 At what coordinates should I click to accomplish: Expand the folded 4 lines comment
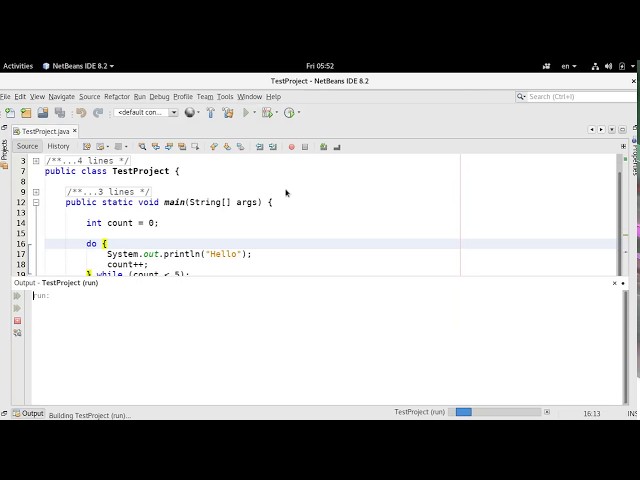point(36,161)
